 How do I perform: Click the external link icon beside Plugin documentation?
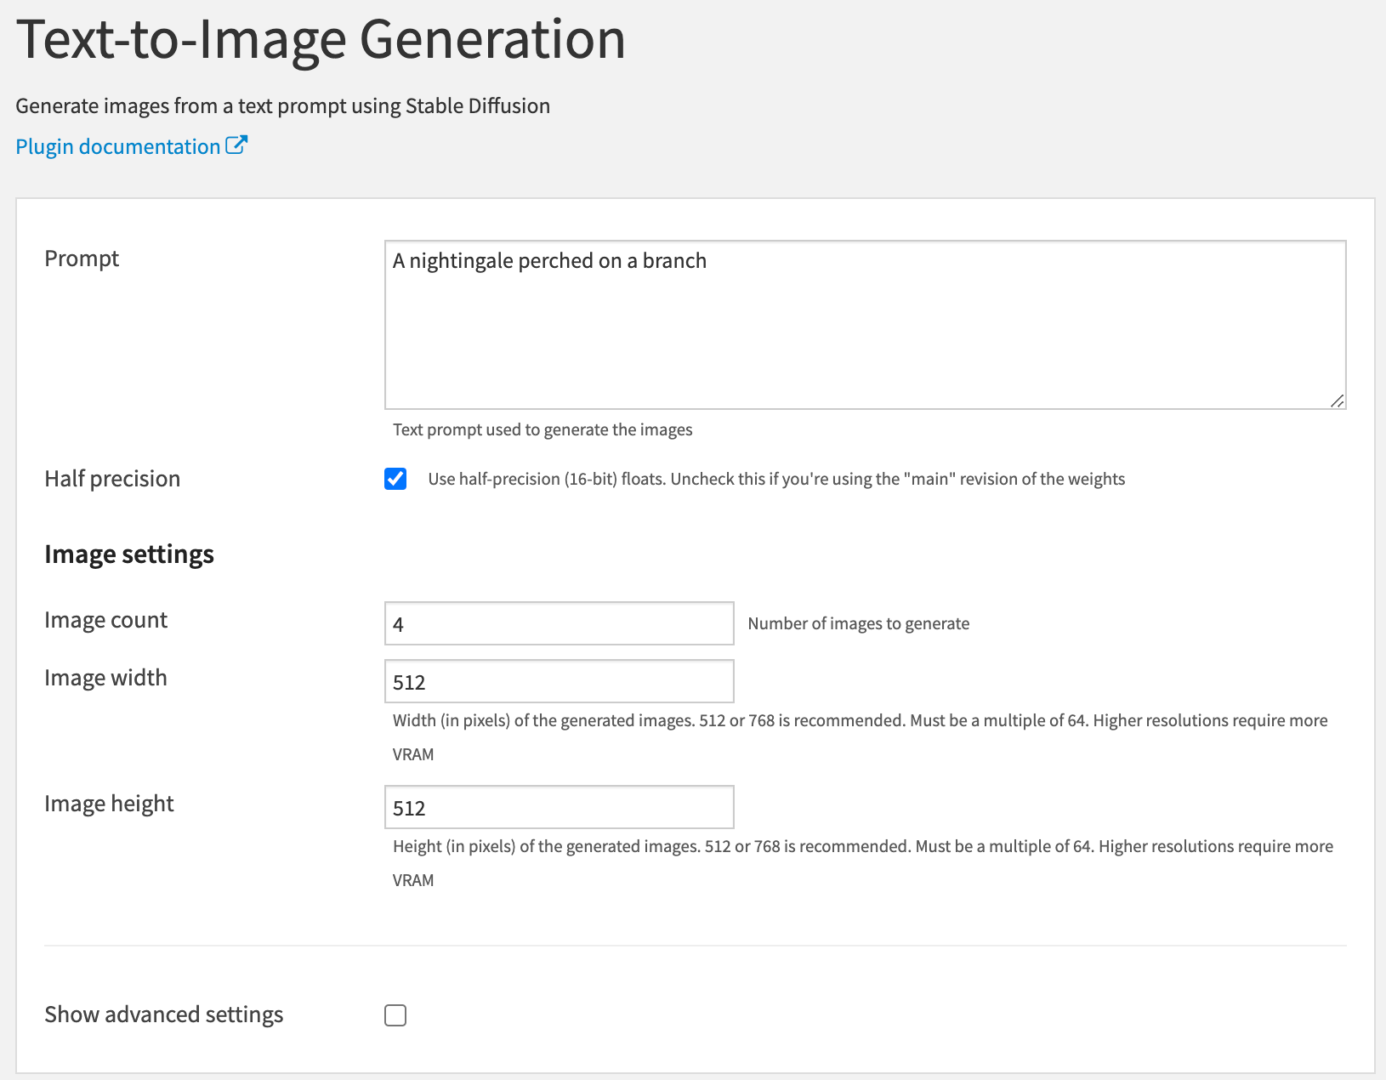(237, 145)
